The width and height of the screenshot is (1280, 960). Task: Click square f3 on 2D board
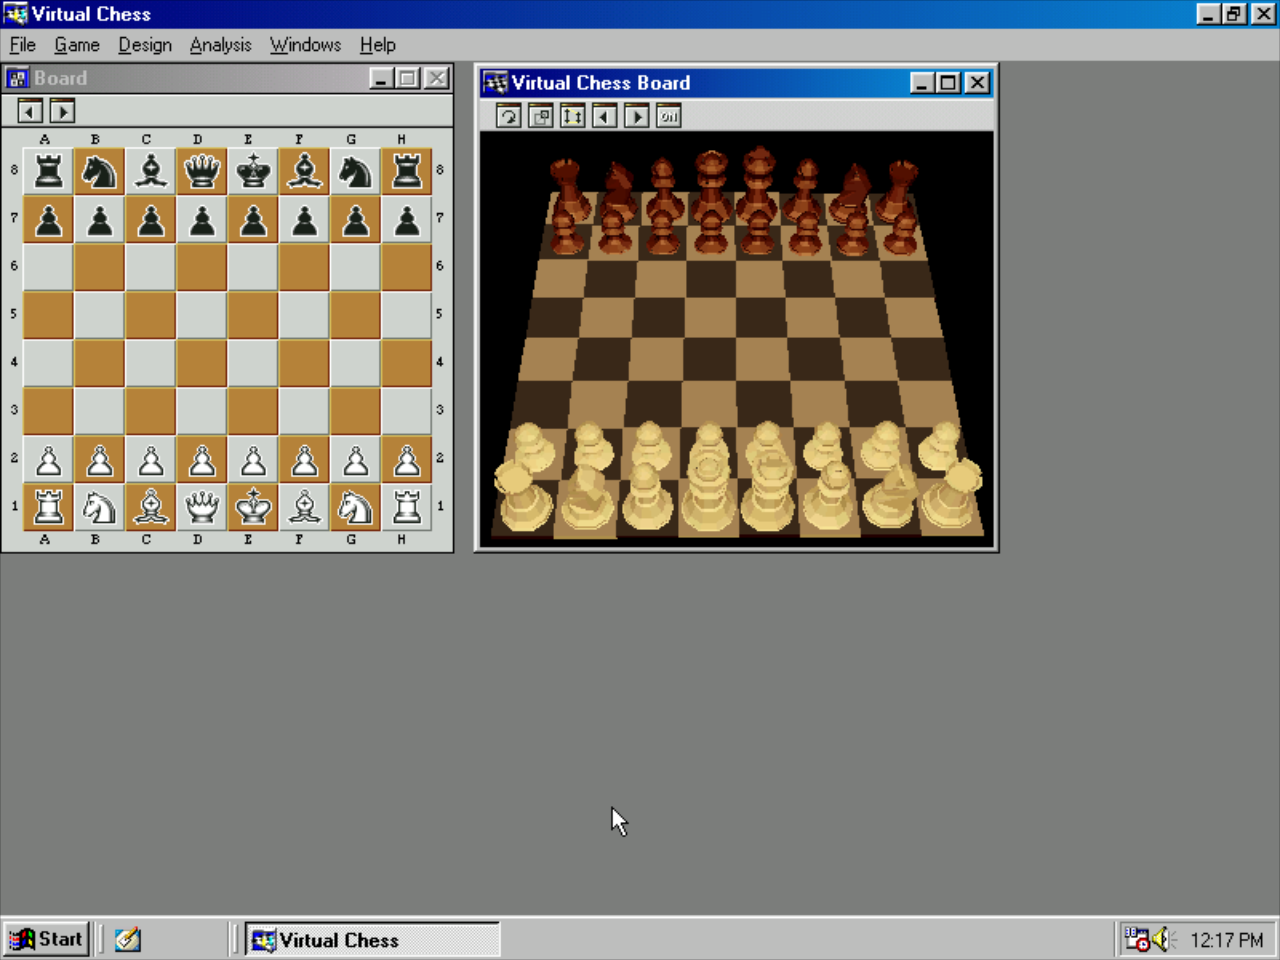pos(304,411)
